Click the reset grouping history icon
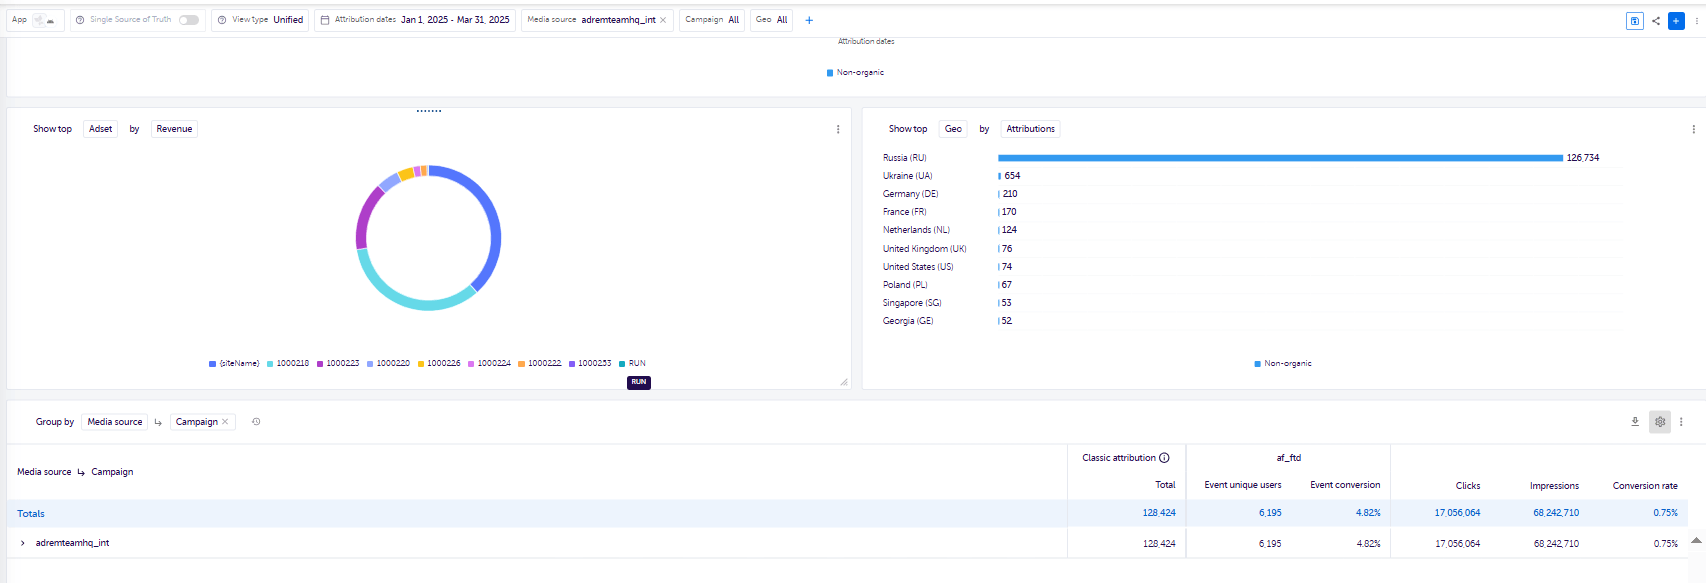The height and width of the screenshot is (583, 1706). pos(256,422)
